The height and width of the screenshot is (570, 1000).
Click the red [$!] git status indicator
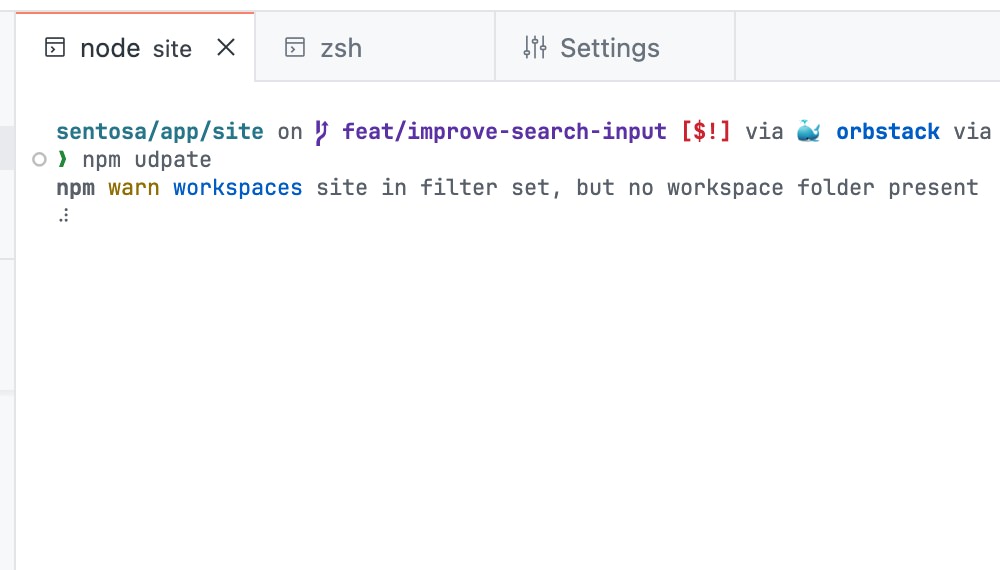coord(705,132)
